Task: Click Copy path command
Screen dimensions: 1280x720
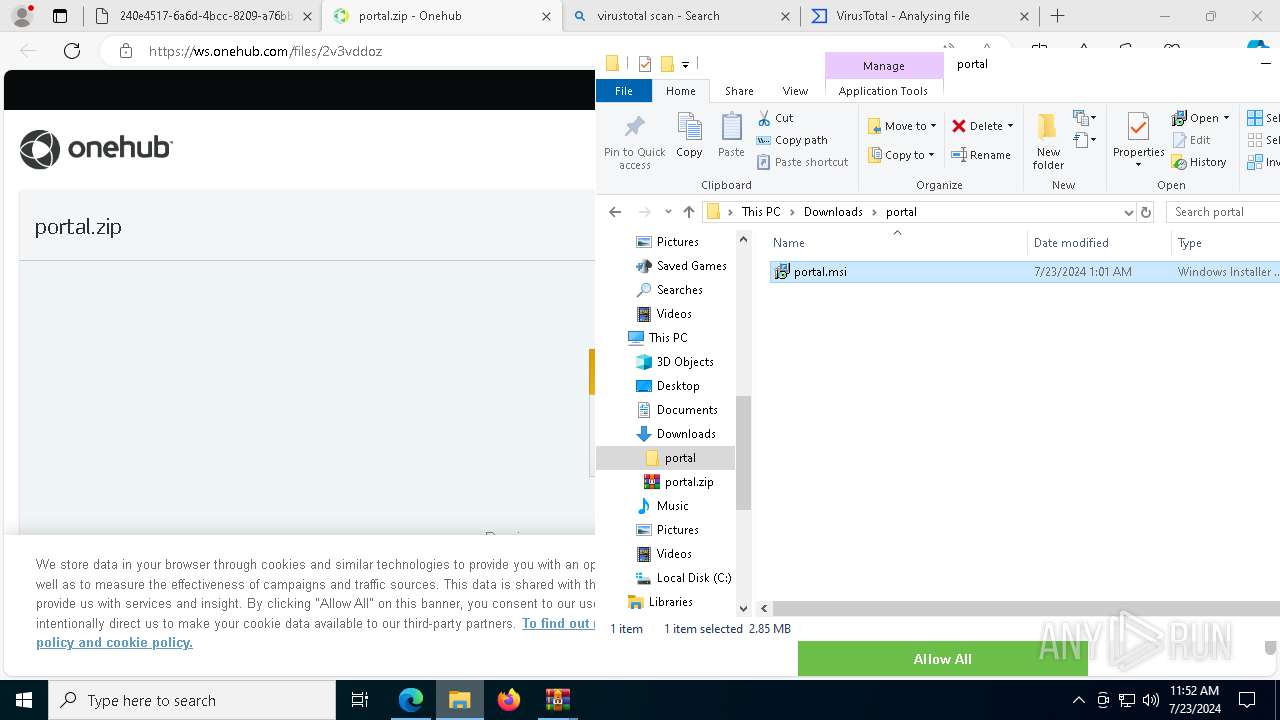Action: pyautogui.click(x=792, y=140)
